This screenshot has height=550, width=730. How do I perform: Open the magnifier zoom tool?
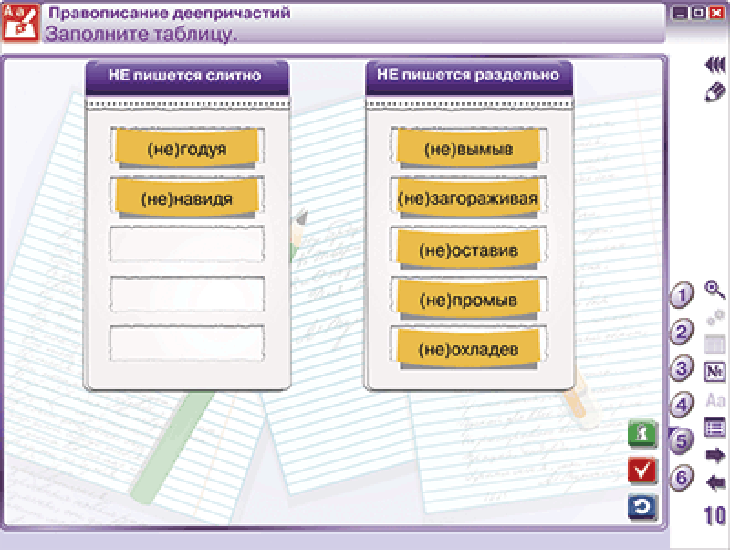pos(715,290)
